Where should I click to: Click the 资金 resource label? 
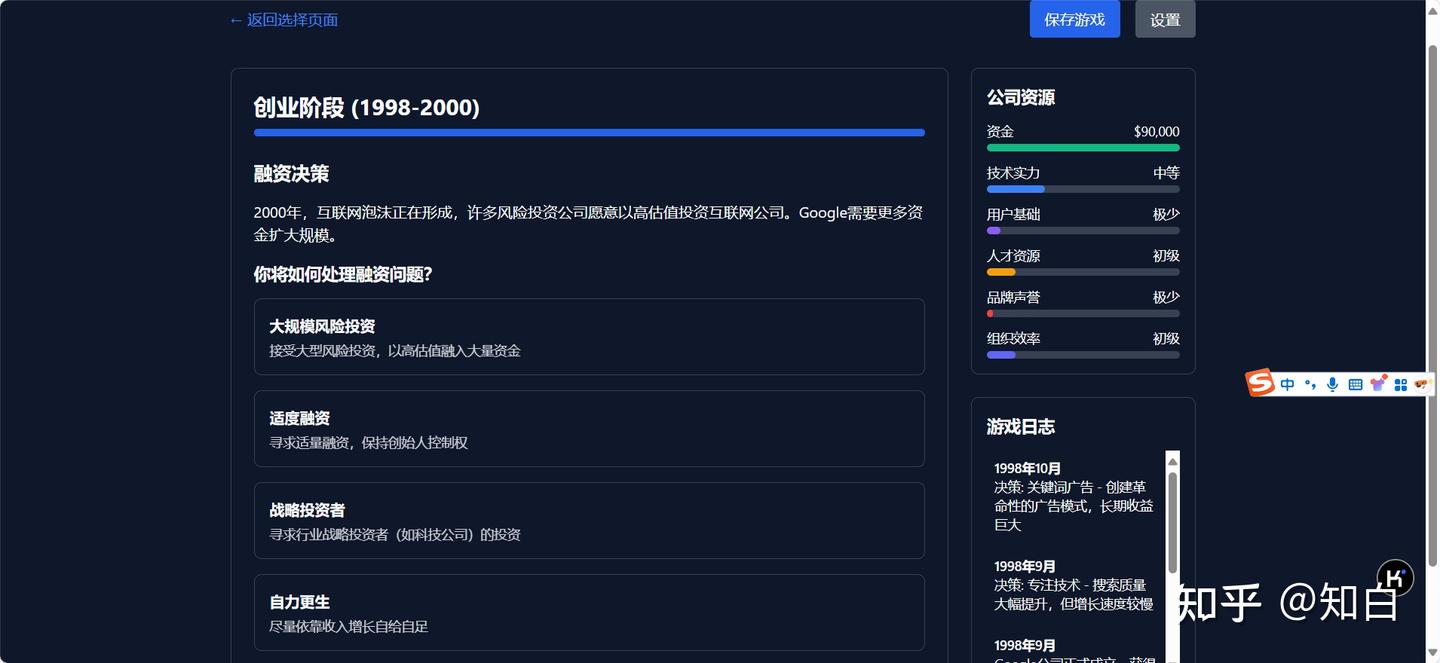pyautogui.click(x=1000, y=132)
